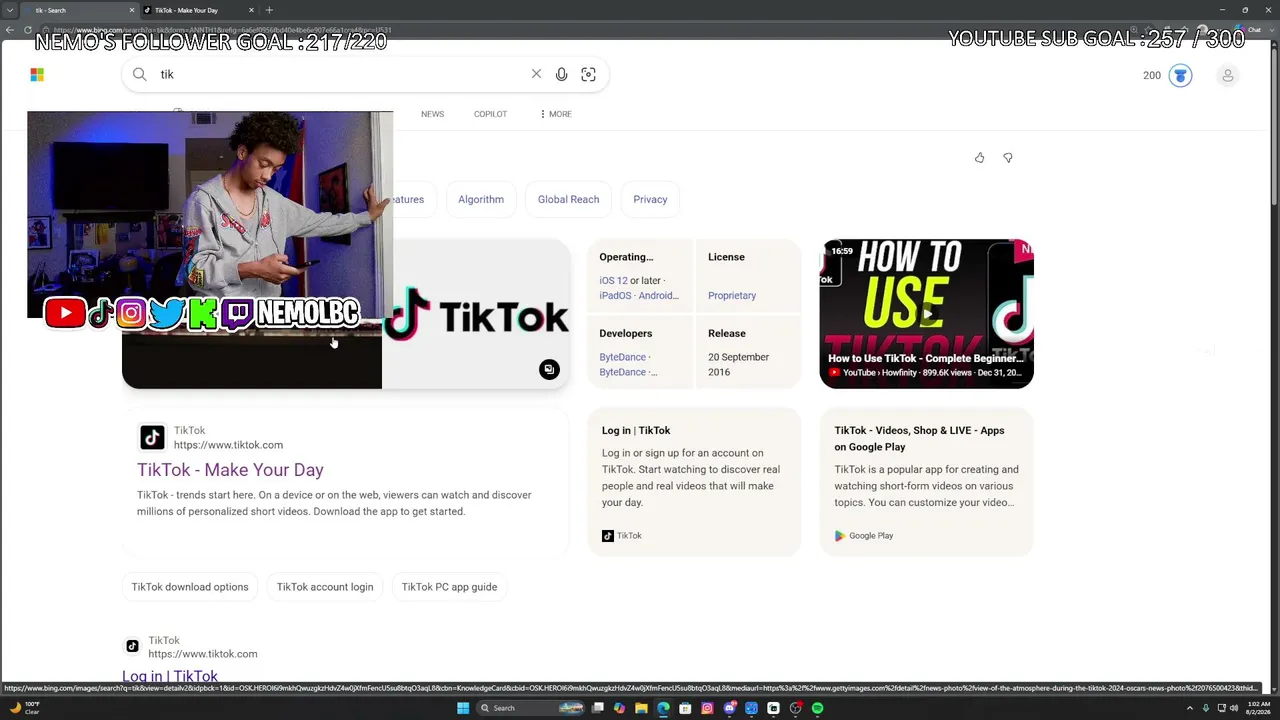Expand the MORE search categories menu
The image size is (1280, 720).
point(555,114)
